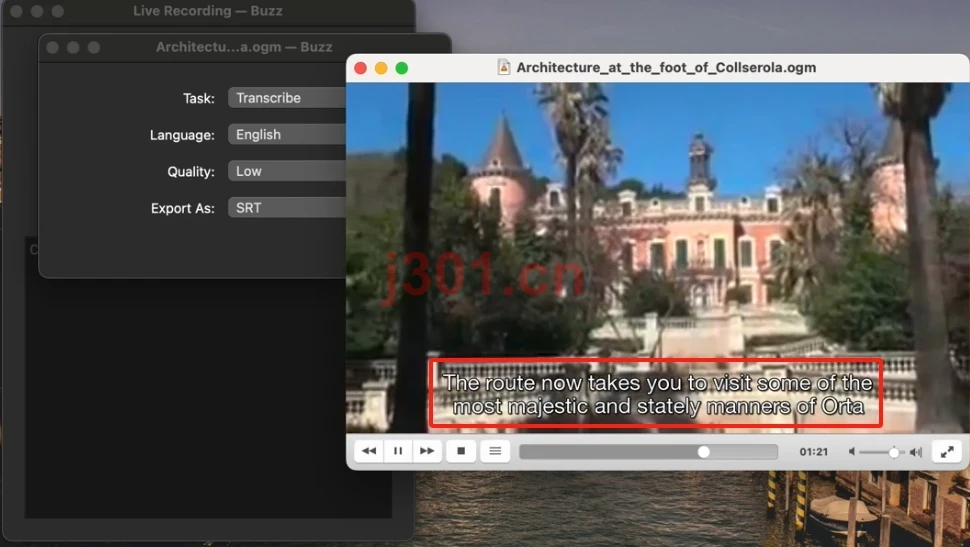Open the Quality dropdown showing Low
The width and height of the screenshot is (970, 547).
pos(287,171)
